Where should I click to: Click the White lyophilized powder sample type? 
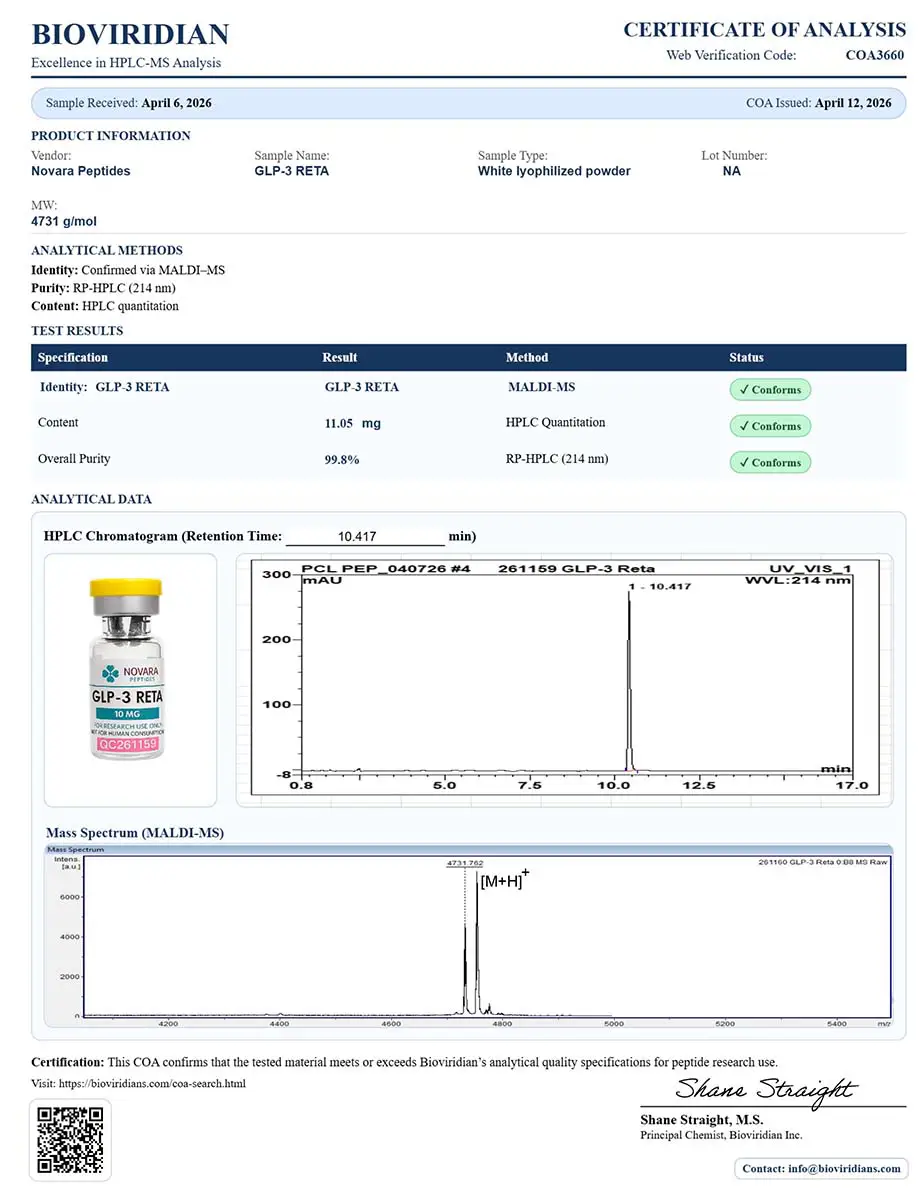pos(554,171)
